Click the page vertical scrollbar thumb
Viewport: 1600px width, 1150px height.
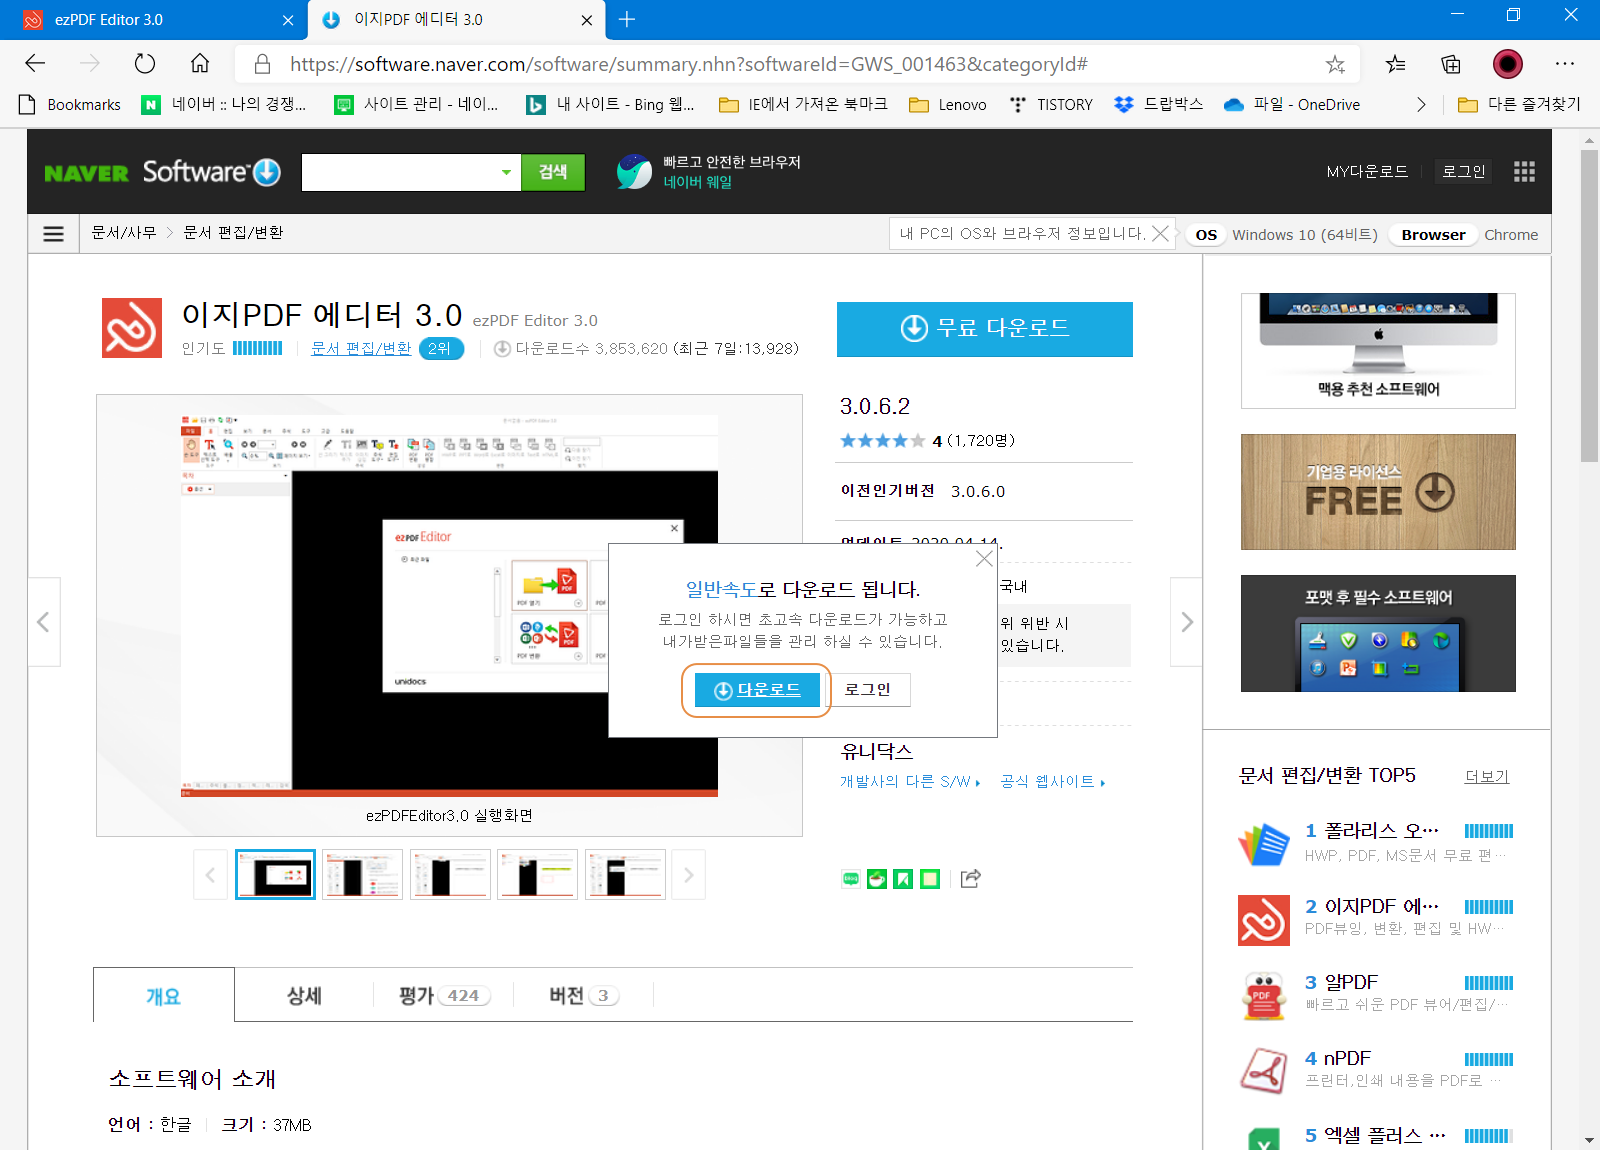tap(1589, 305)
